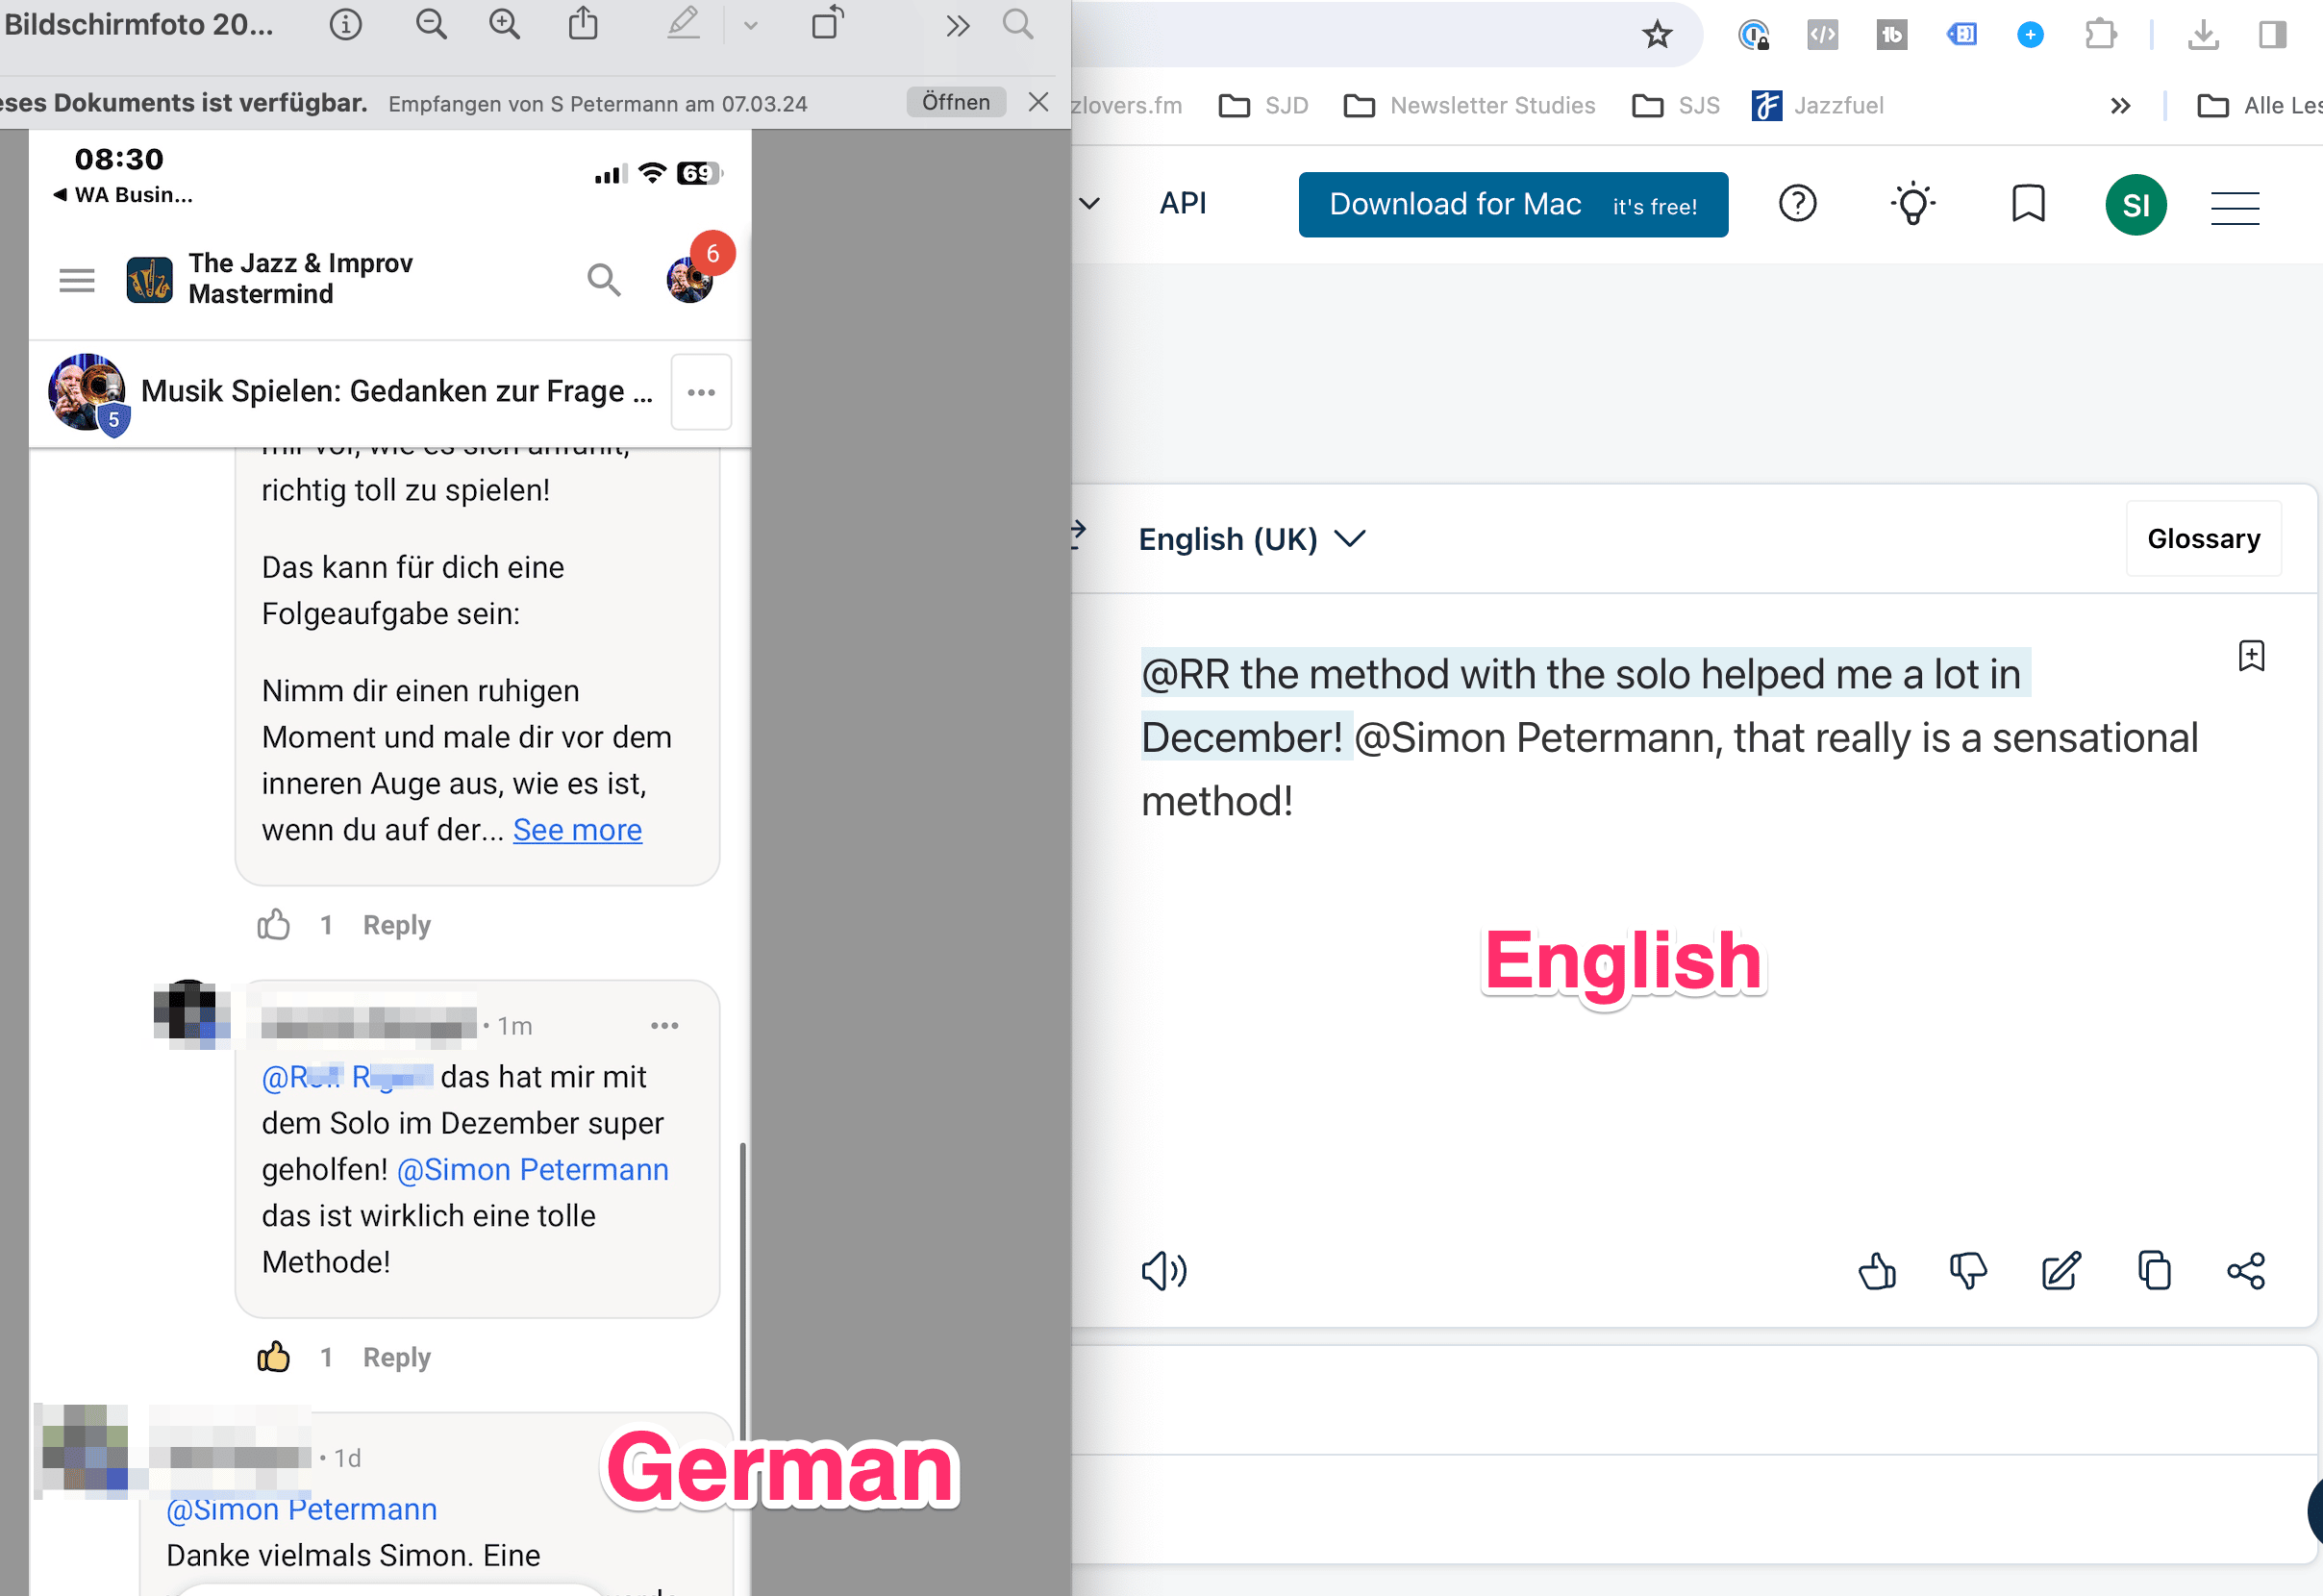The image size is (2323, 1596).
Task: Click the lightbulb icon in DeepL header
Action: point(1912,204)
